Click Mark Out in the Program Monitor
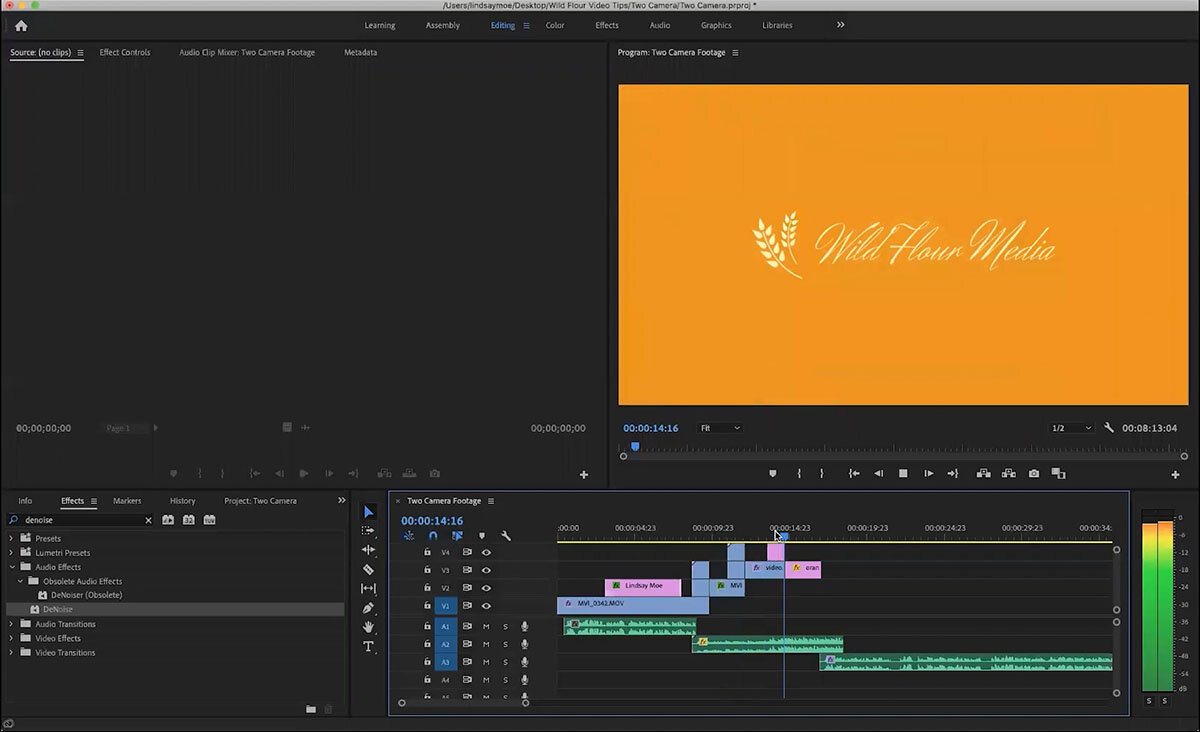 tap(822, 474)
